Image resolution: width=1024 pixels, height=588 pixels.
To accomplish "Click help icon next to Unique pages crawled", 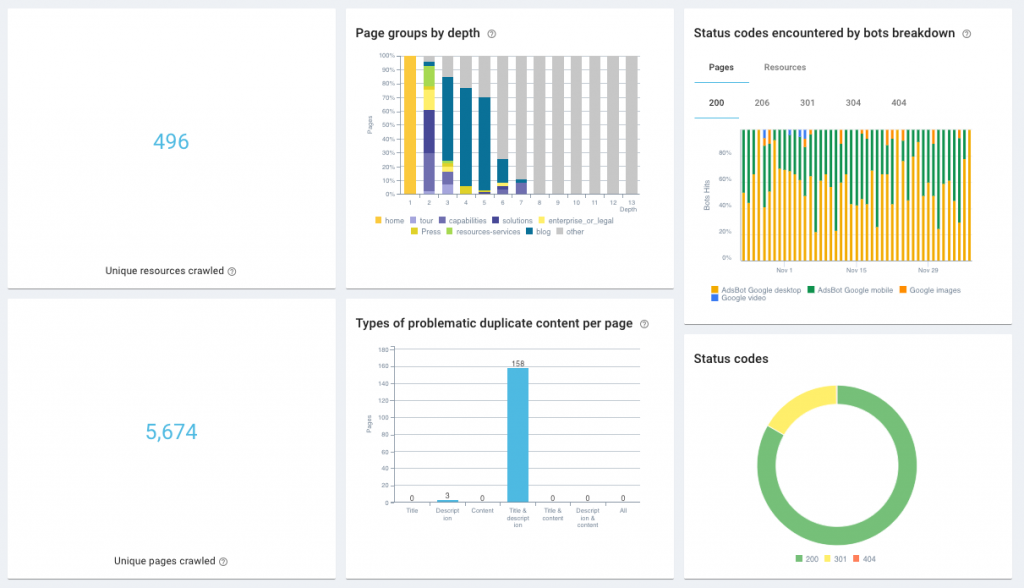I will point(223,562).
